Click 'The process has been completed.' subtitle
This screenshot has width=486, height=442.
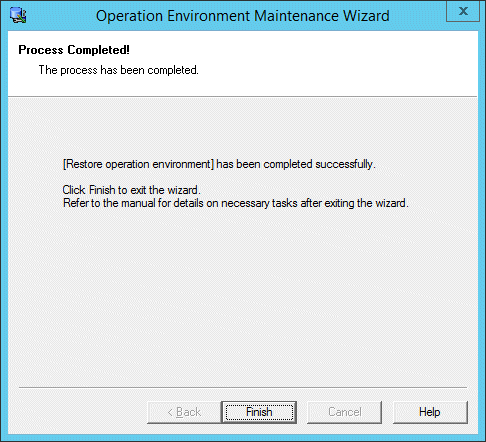(x=118, y=70)
